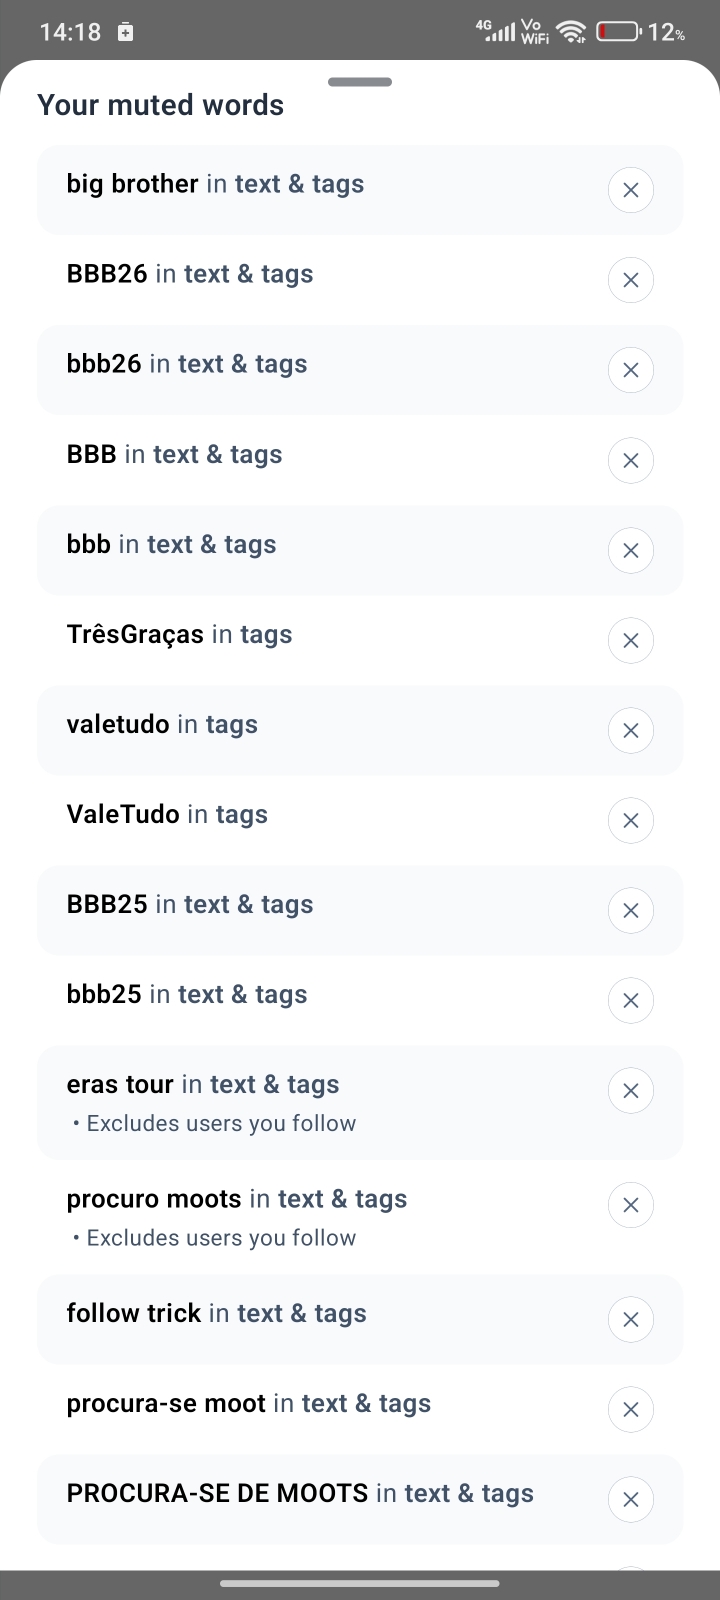Remove 'procura-se moot' muted entry
Image resolution: width=720 pixels, height=1600 pixels.
pos(630,1410)
